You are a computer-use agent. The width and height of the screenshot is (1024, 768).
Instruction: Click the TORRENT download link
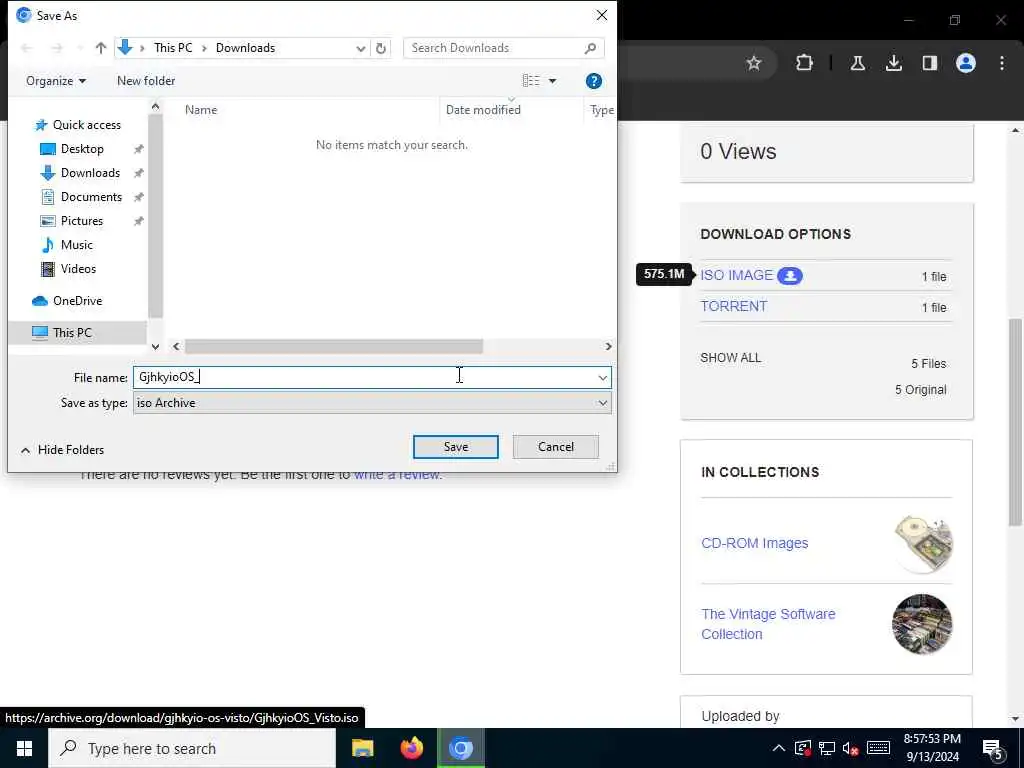[733, 306]
